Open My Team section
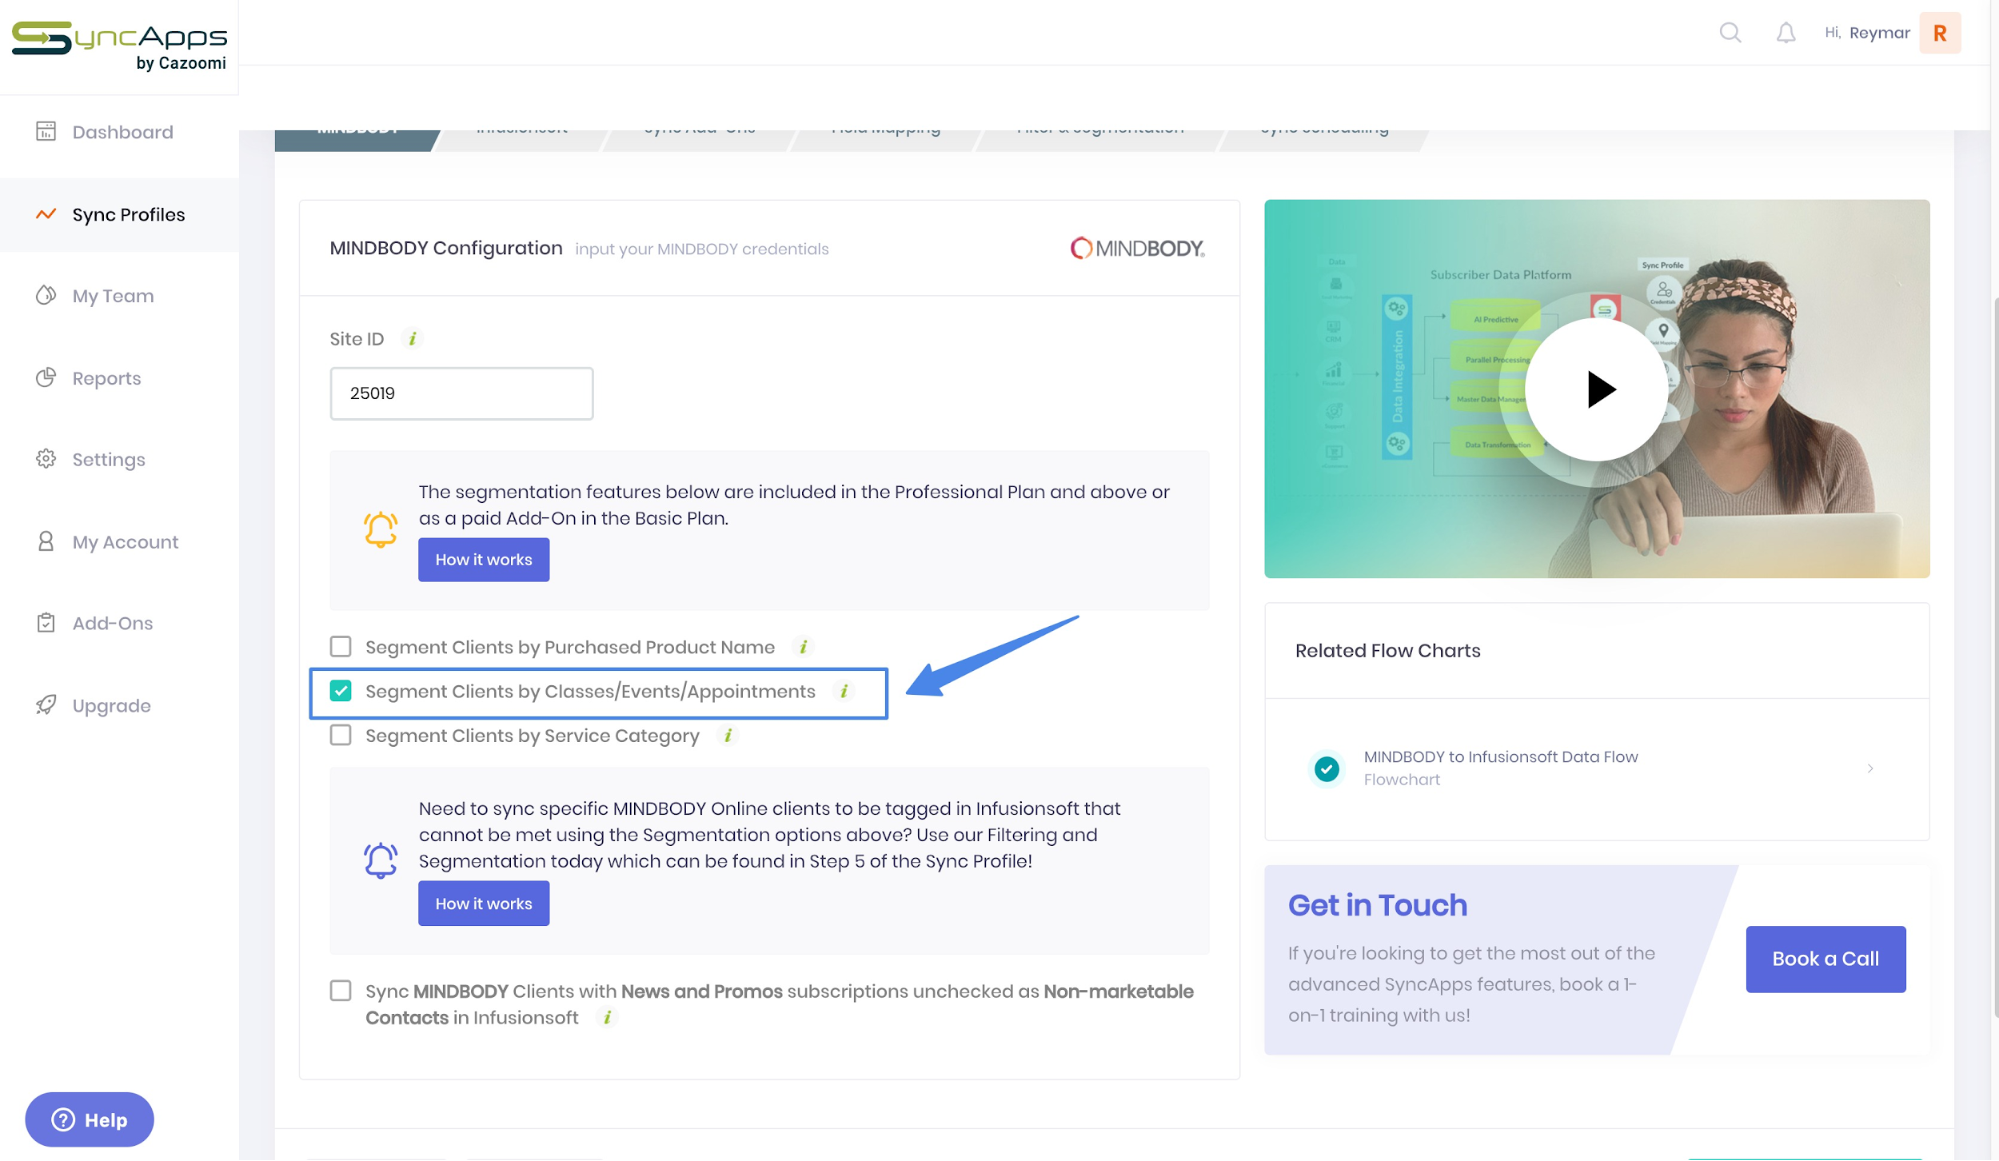This screenshot has height=1161, width=1999. click(112, 296)
